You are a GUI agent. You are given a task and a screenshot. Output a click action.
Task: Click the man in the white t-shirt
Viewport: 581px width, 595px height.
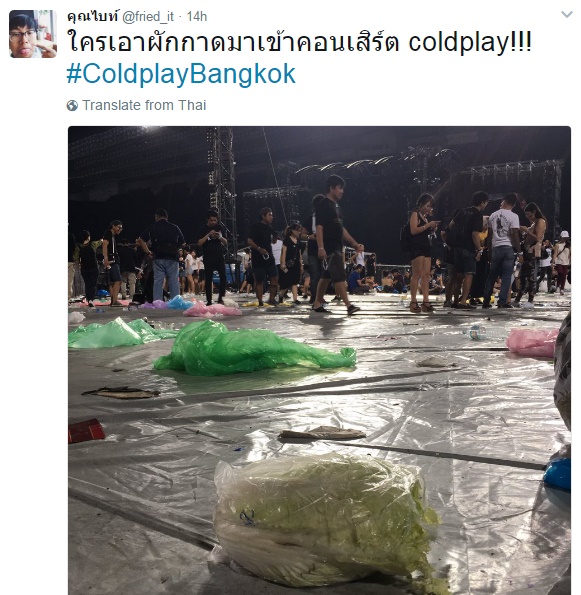pyautogui.click(x=502, y=250)
